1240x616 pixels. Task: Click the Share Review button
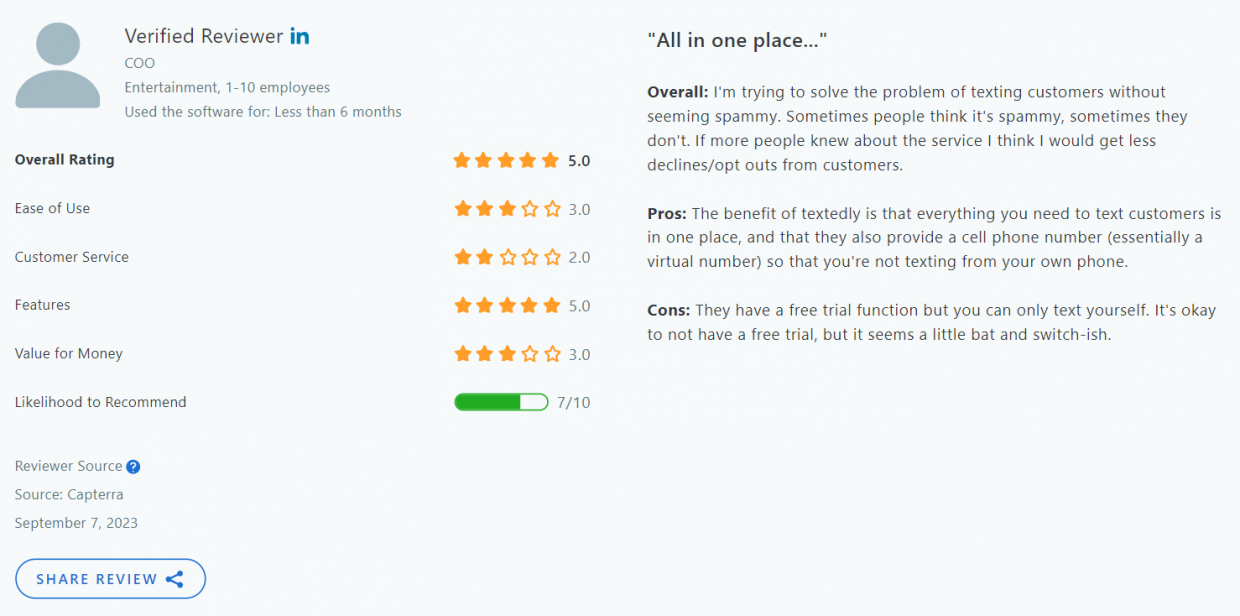(110, 579)
